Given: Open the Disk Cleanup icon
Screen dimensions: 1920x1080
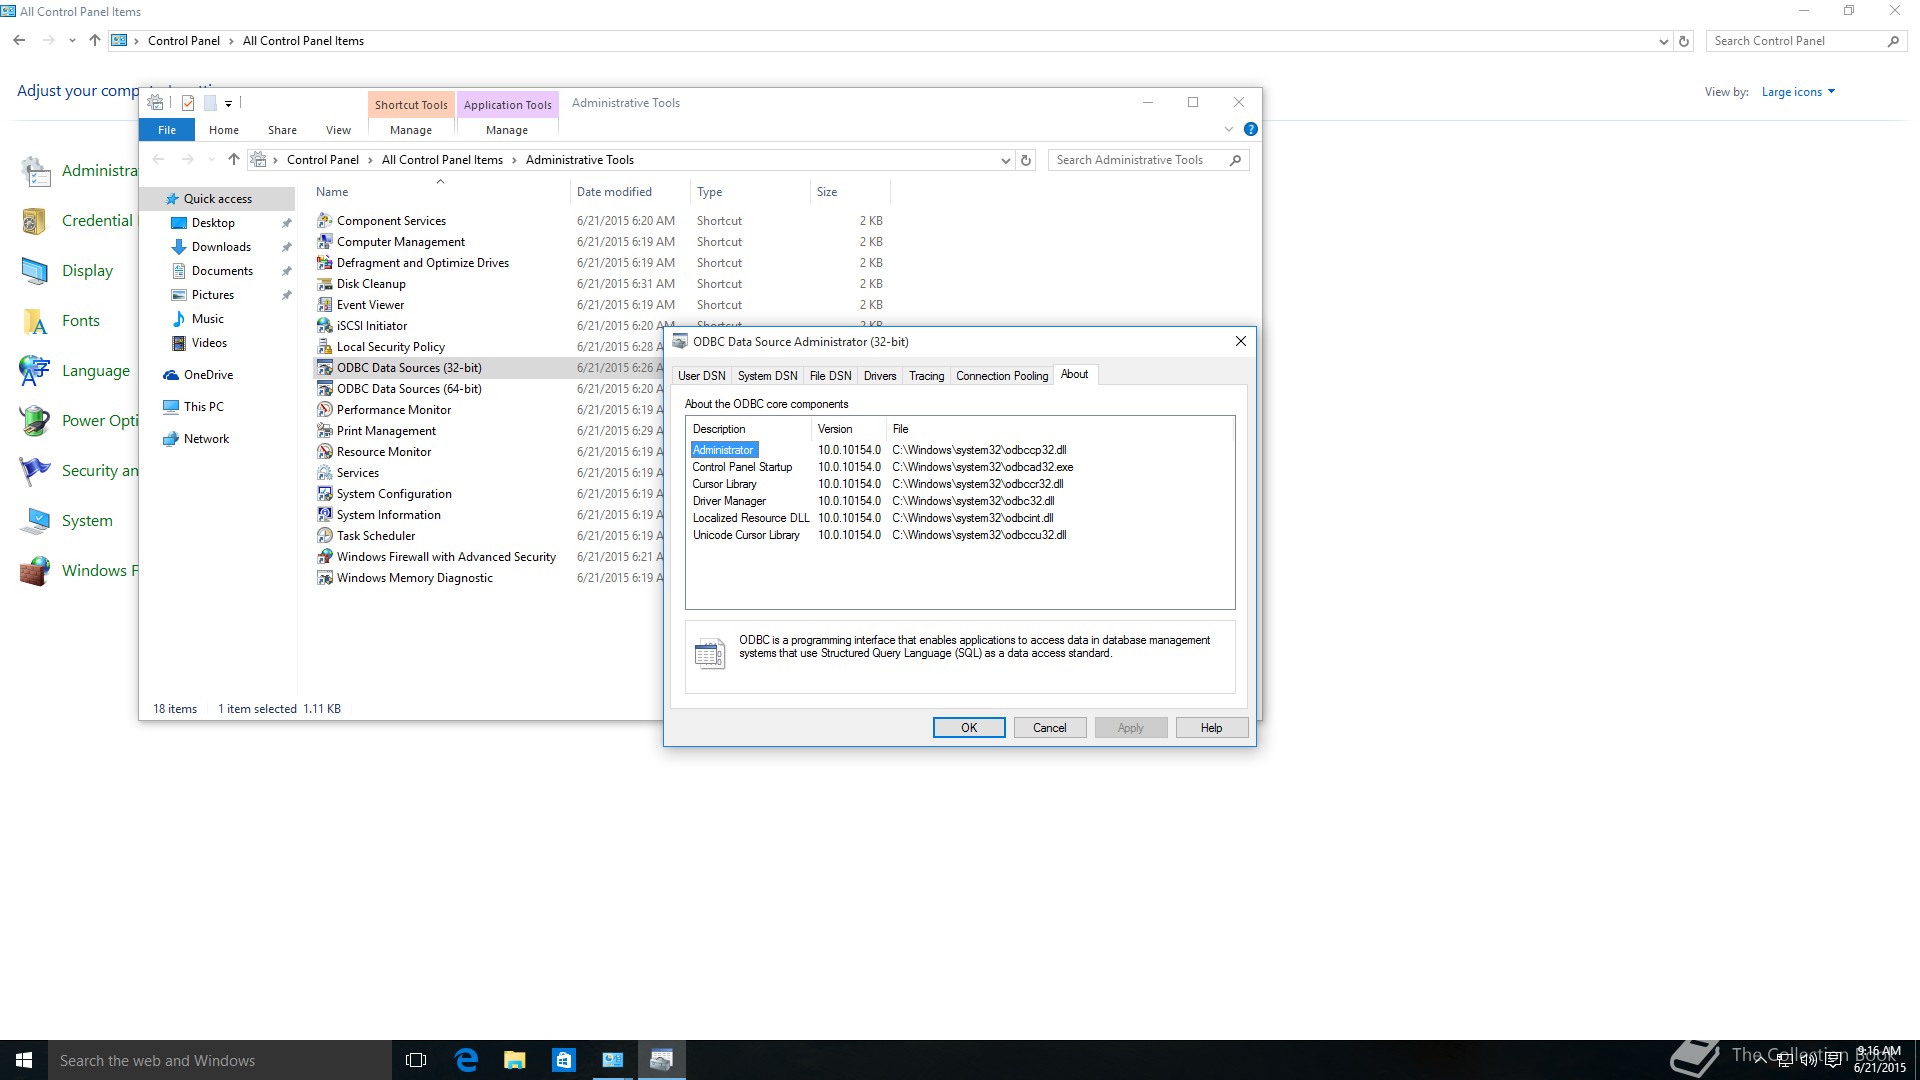Looking at the screenshot, I should pos(324,284).
